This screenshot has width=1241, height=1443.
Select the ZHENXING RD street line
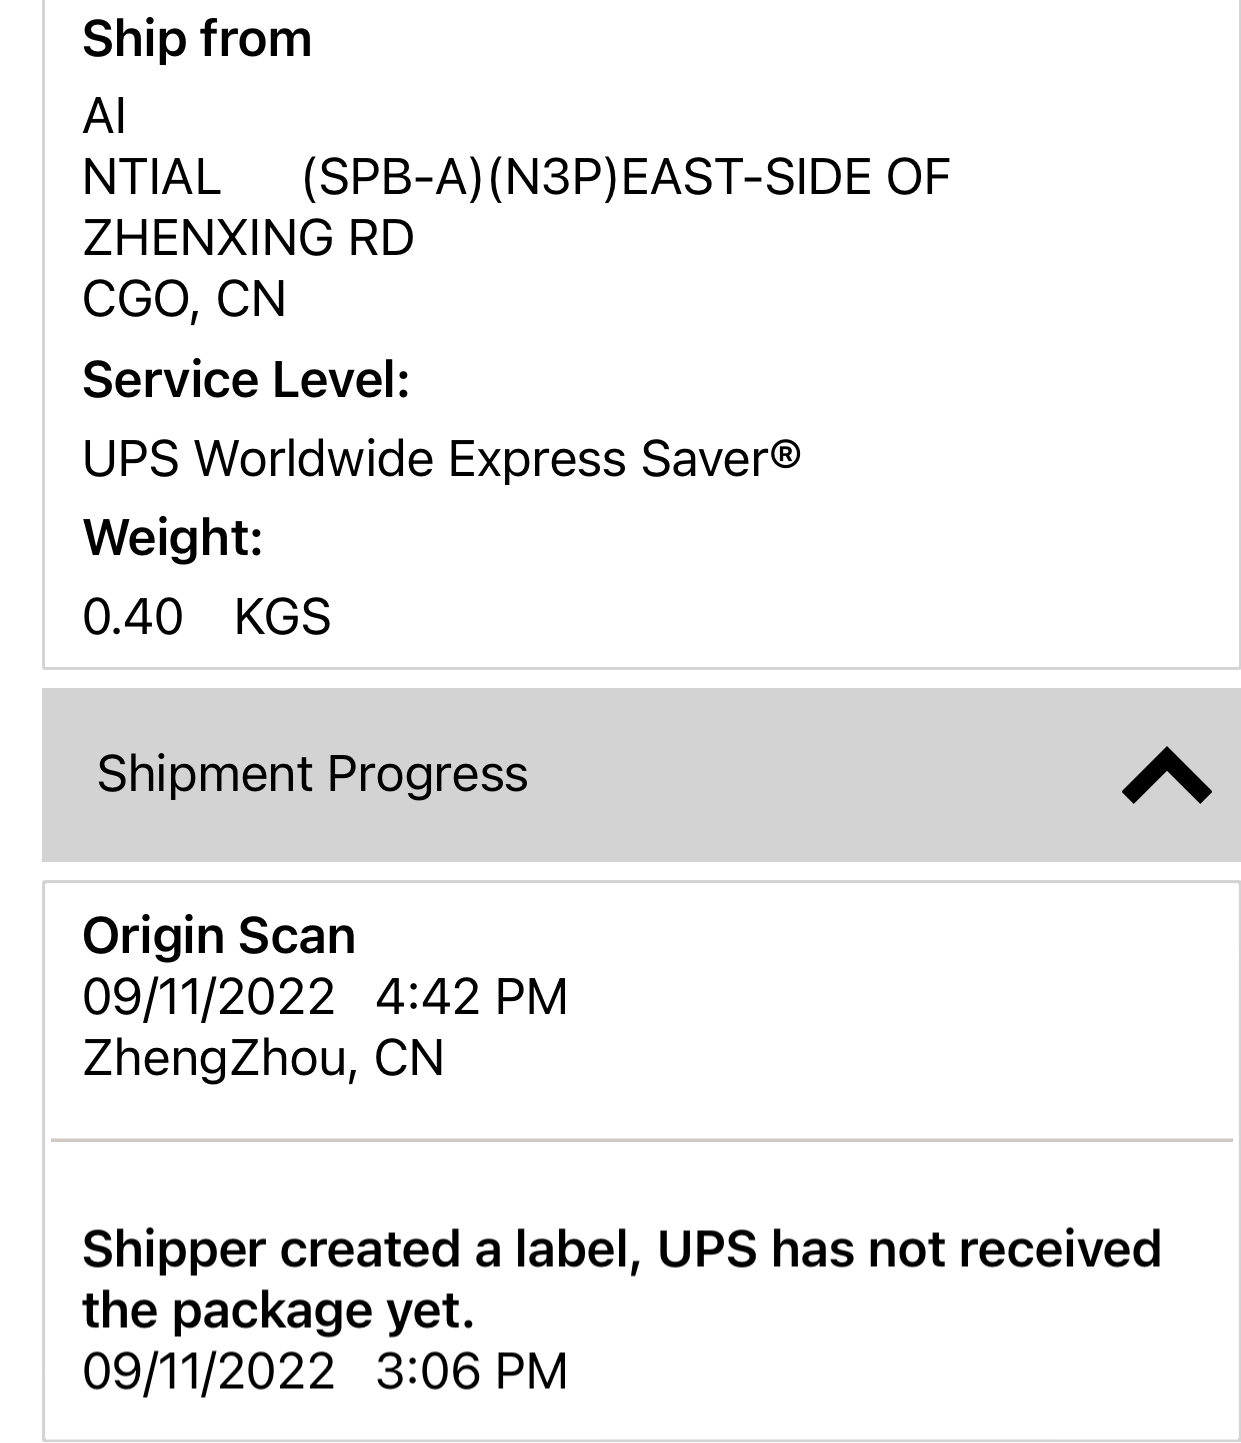pyautogui.click(x=248, y=238)
